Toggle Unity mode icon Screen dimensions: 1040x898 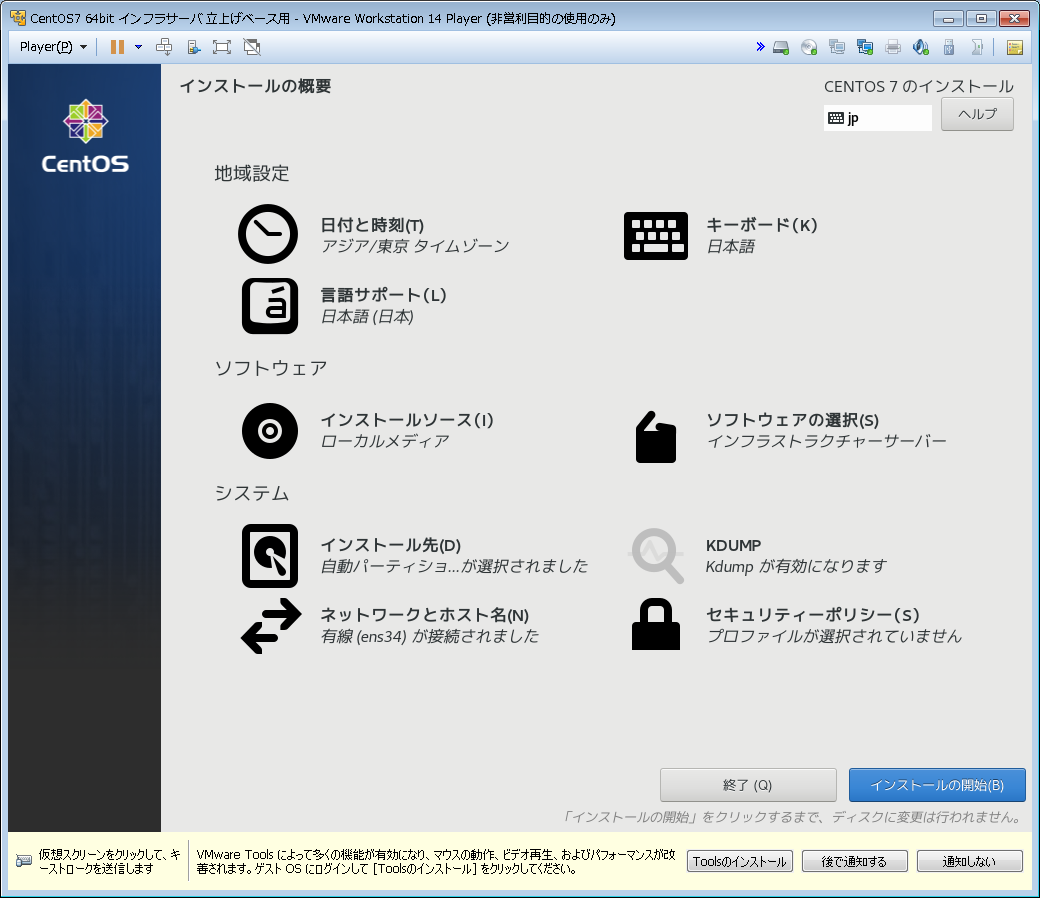pyautogui.click(x=251, y=47)
